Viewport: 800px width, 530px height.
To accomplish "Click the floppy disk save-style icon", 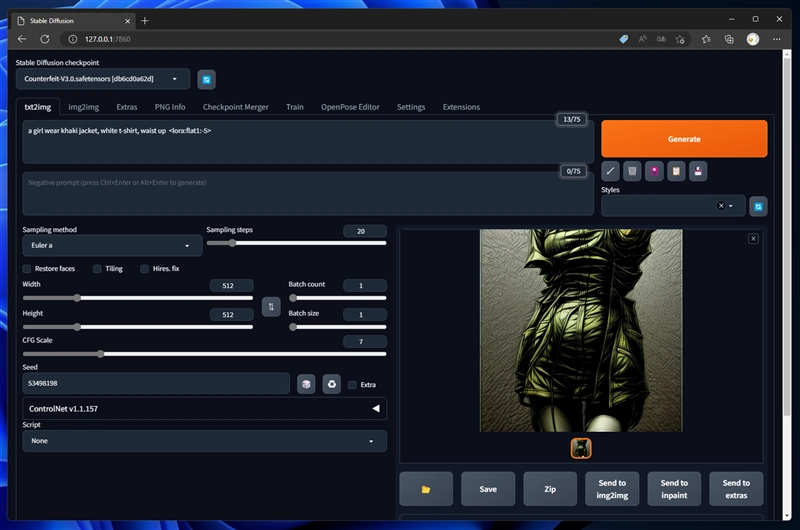I will [698, 171].
